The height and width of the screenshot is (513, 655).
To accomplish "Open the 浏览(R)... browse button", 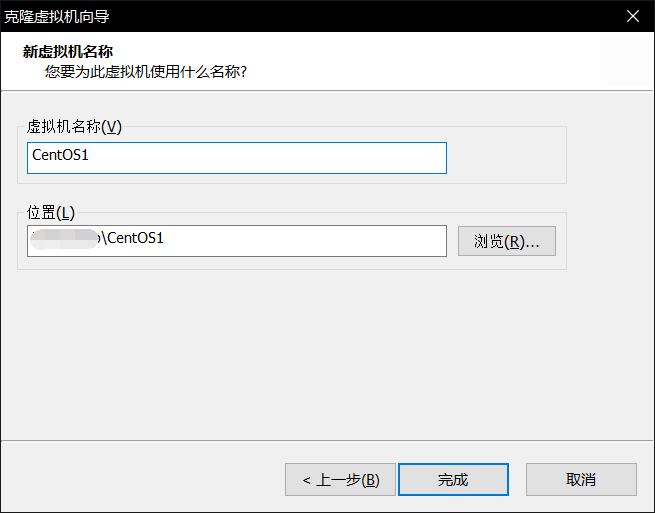I will pos(507,241).
